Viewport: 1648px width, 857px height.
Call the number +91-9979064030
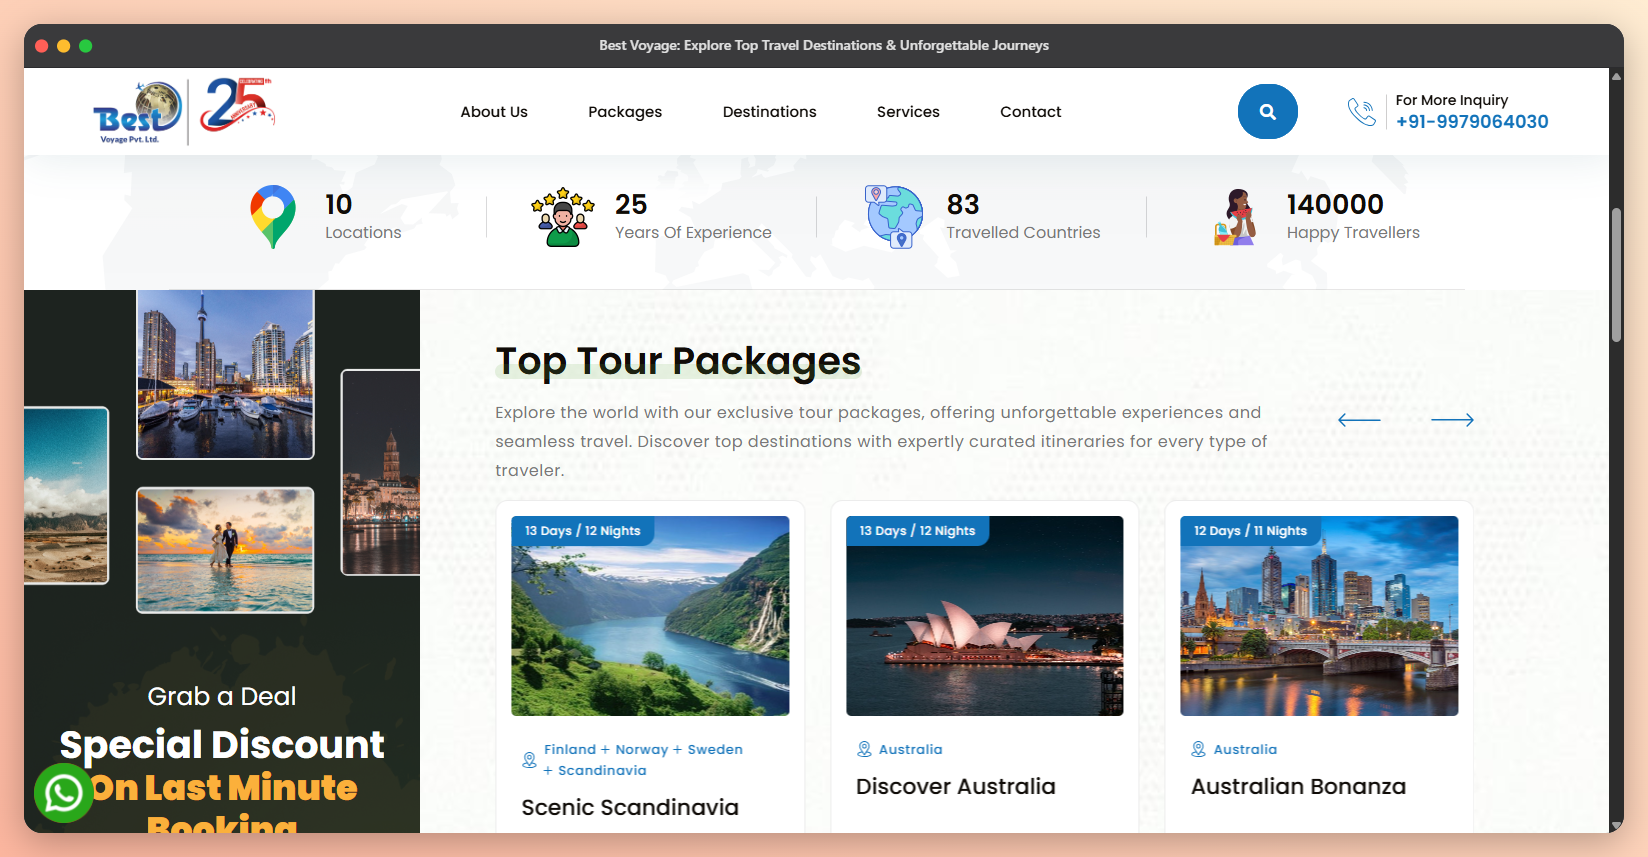(x=1472, y=122)
